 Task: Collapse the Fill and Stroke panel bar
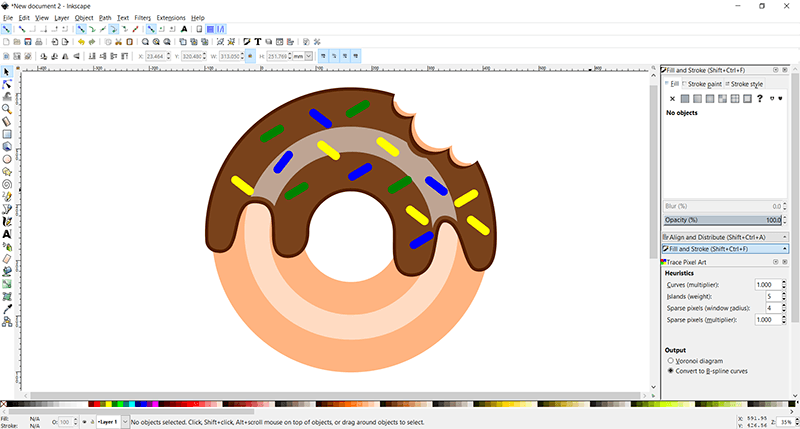725,249
